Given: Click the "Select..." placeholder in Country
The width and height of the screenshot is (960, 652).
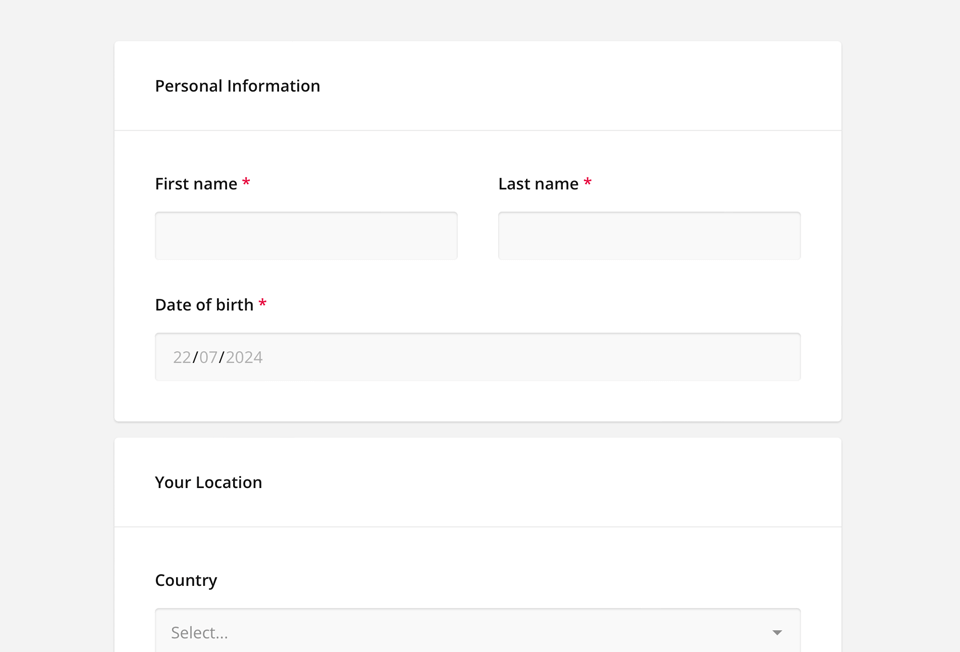Looking at the screenshot, I should click(x=200, y=633).
